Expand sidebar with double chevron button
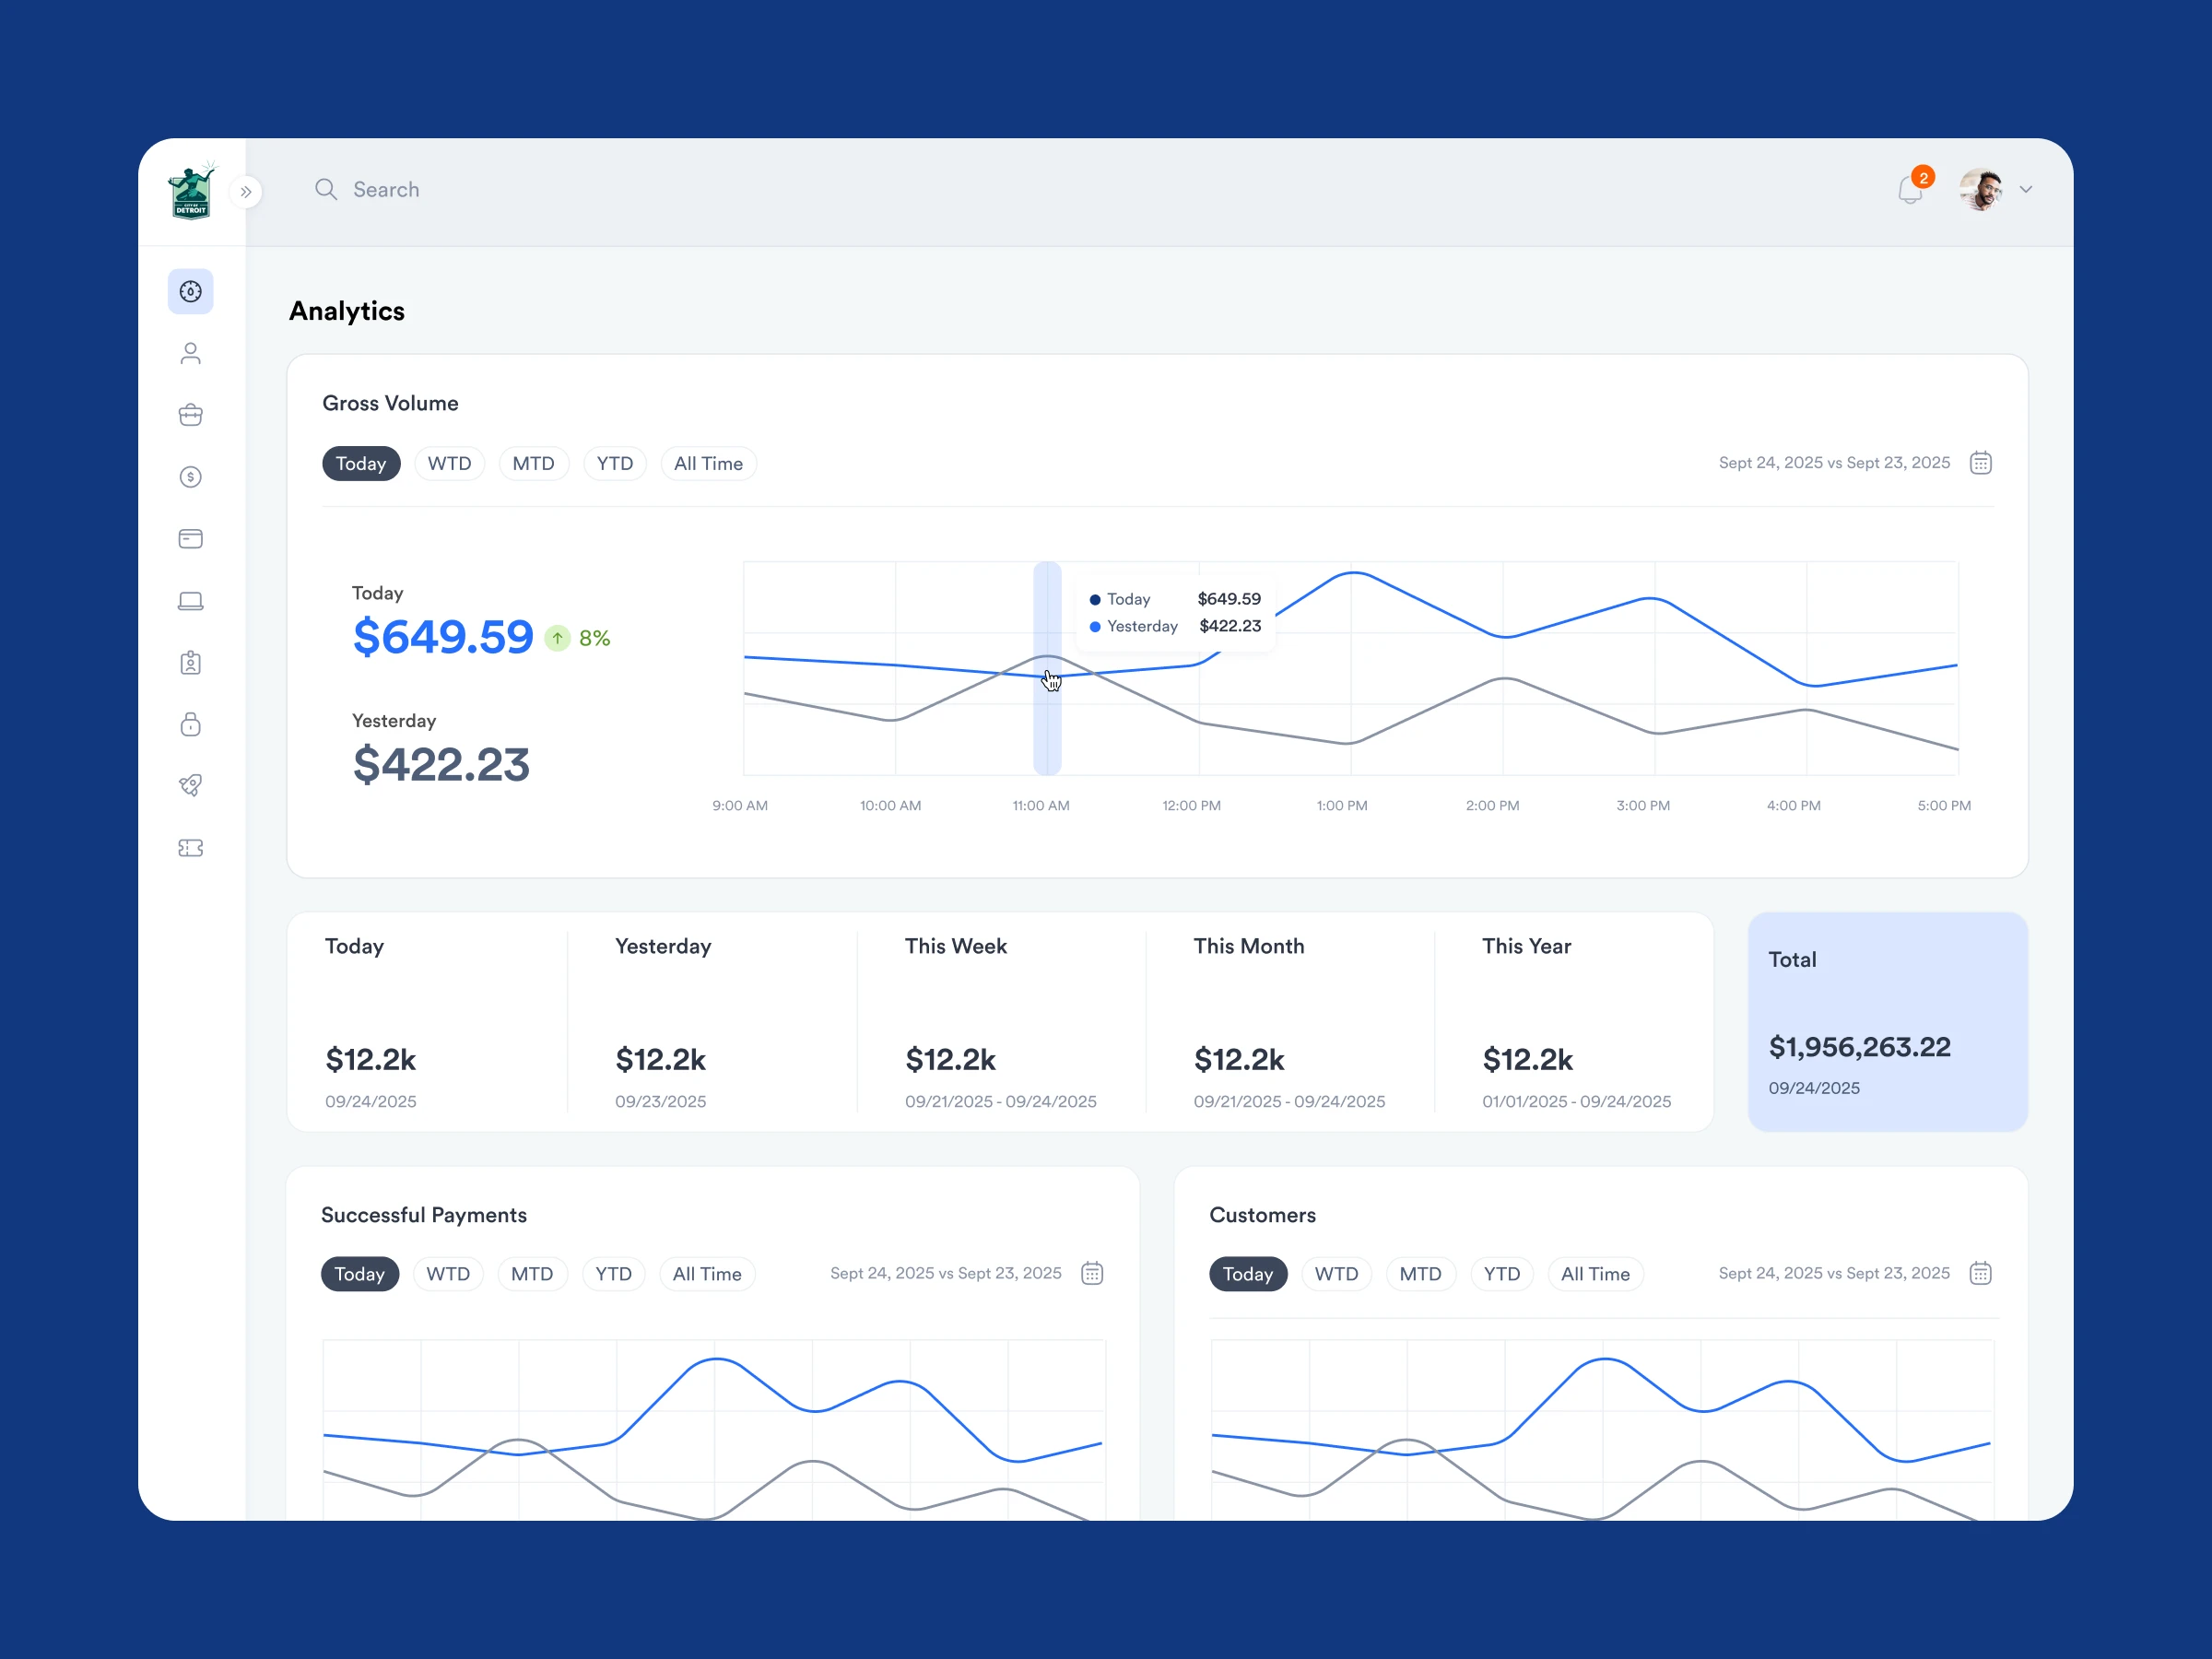Image resolution: width=2212 pixels, height=1659 pixels. (246, 192)
